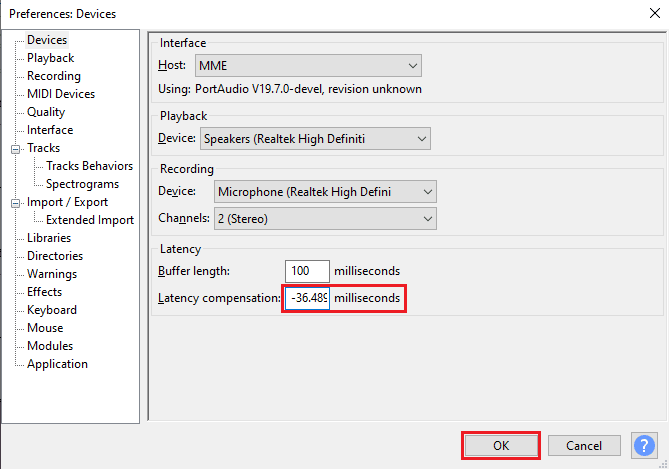
Task: Open Keyboard preferences
Action: point(52,310)
